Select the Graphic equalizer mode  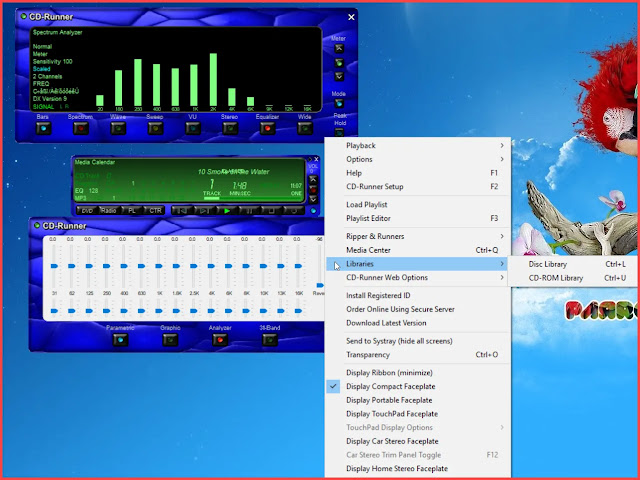coord(170,340)
